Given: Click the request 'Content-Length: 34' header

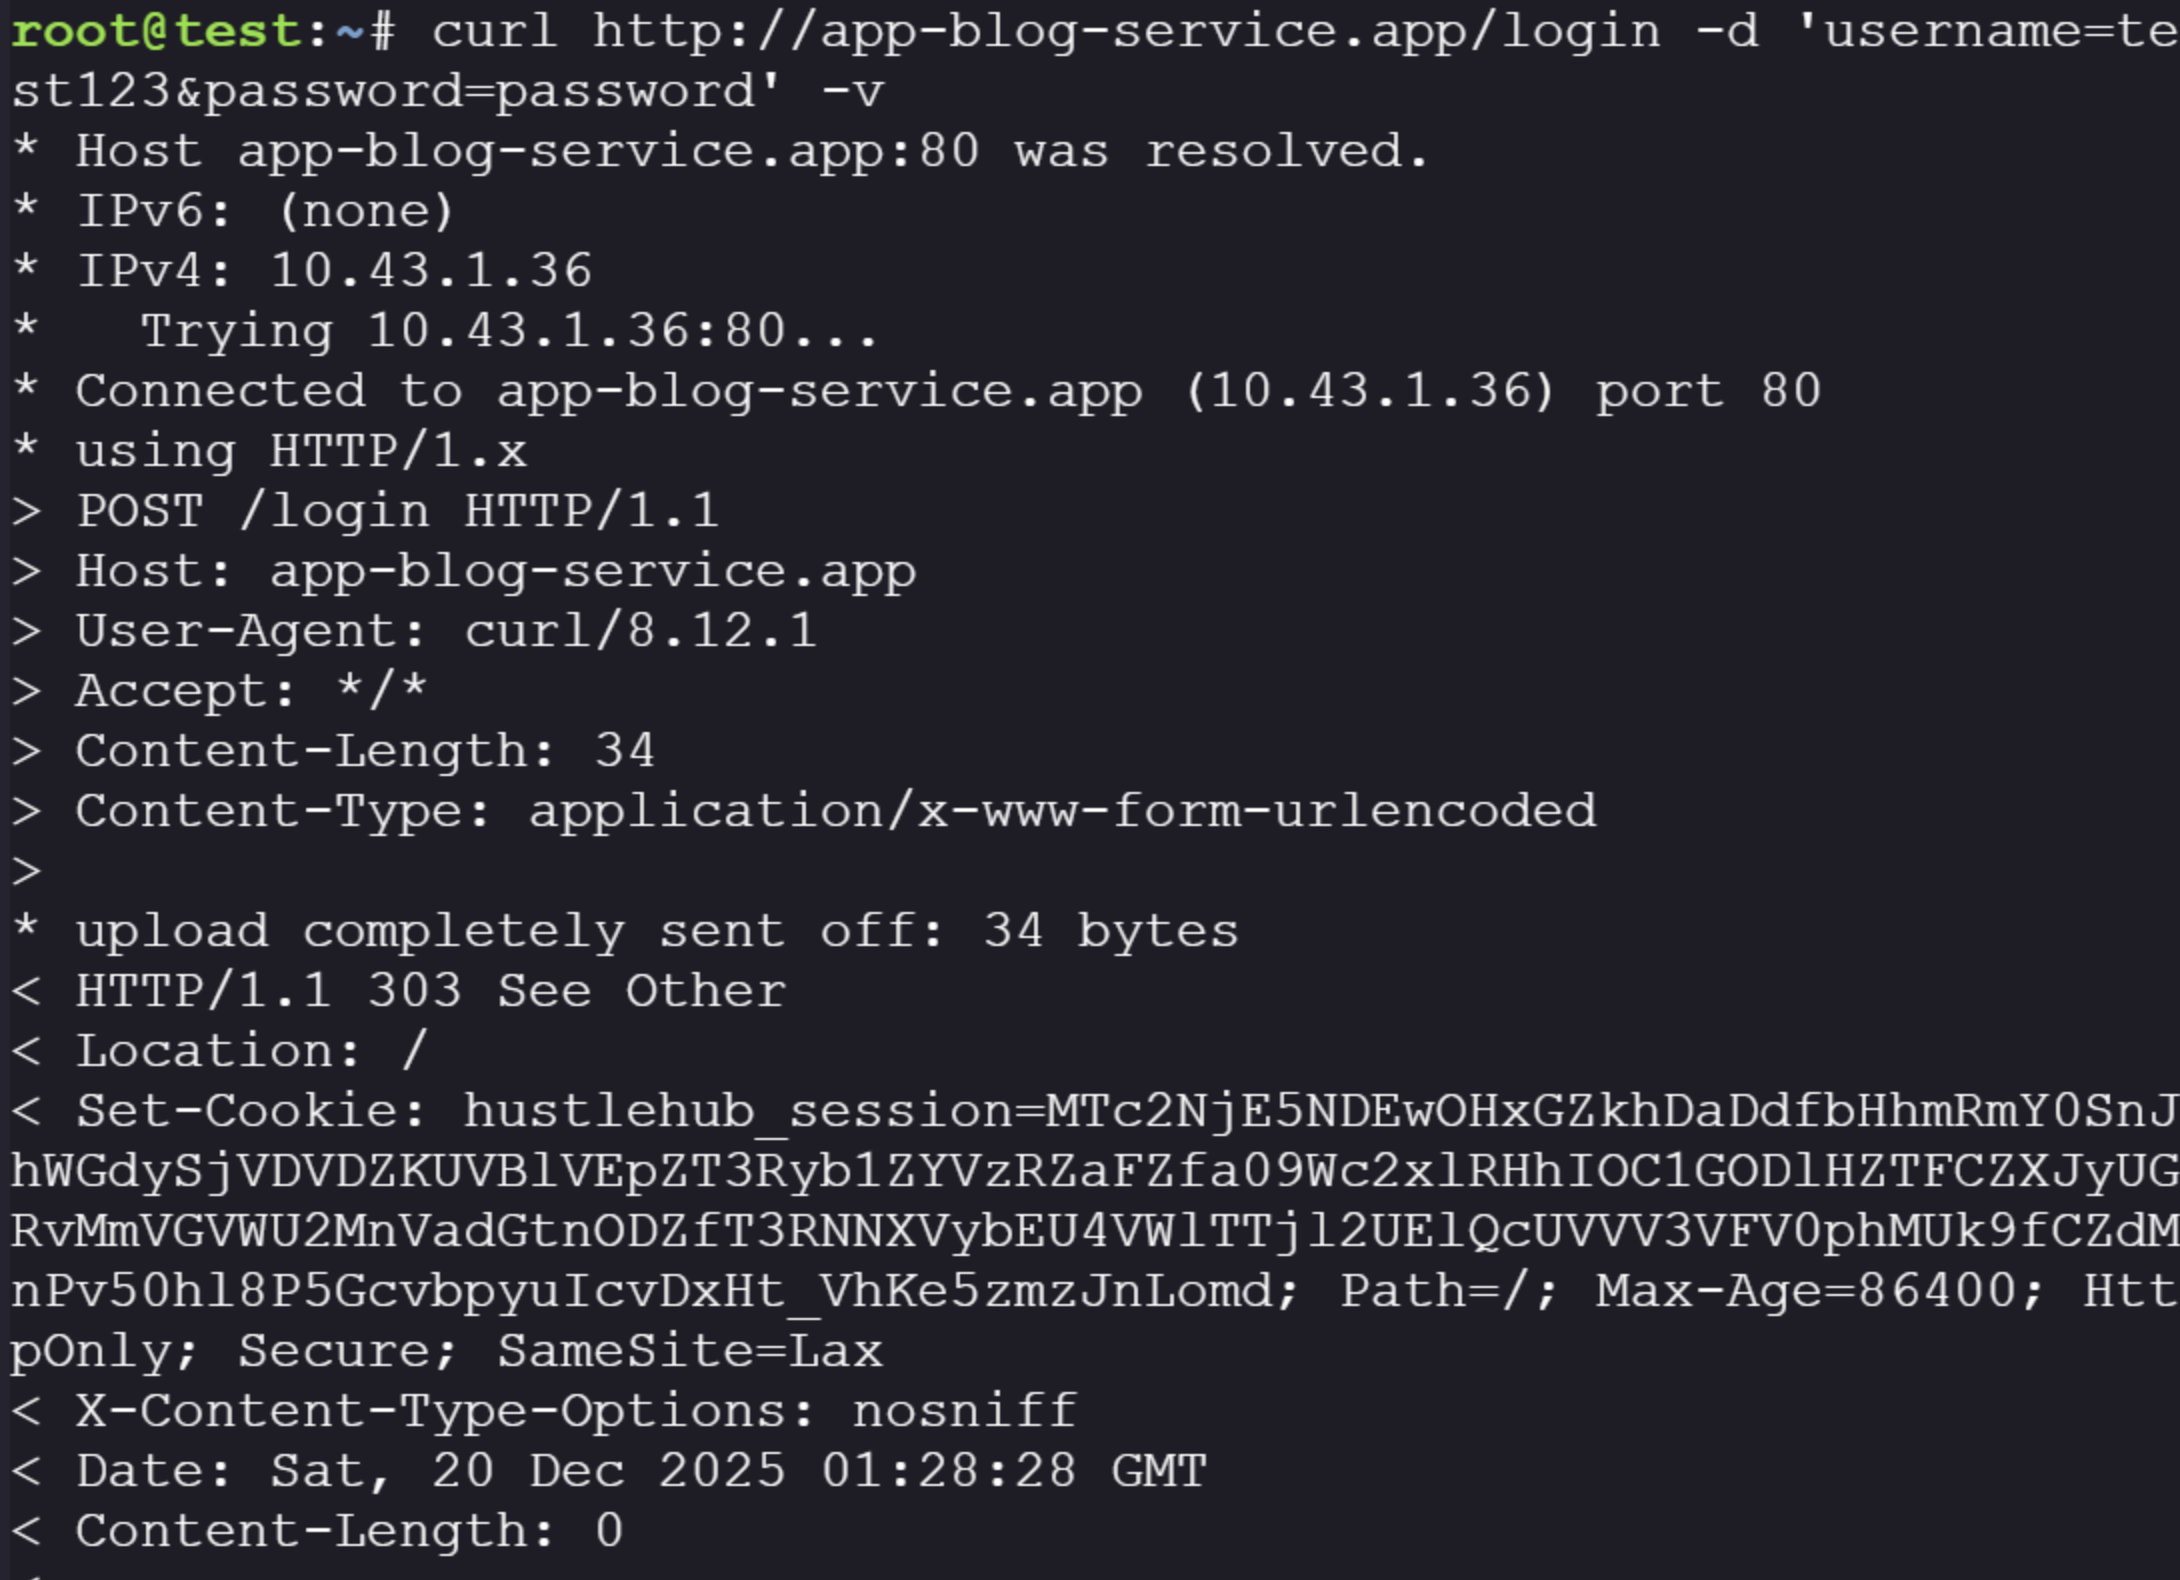Looking at the screenshot, I should pyautogui.click(x=365, y=751).
